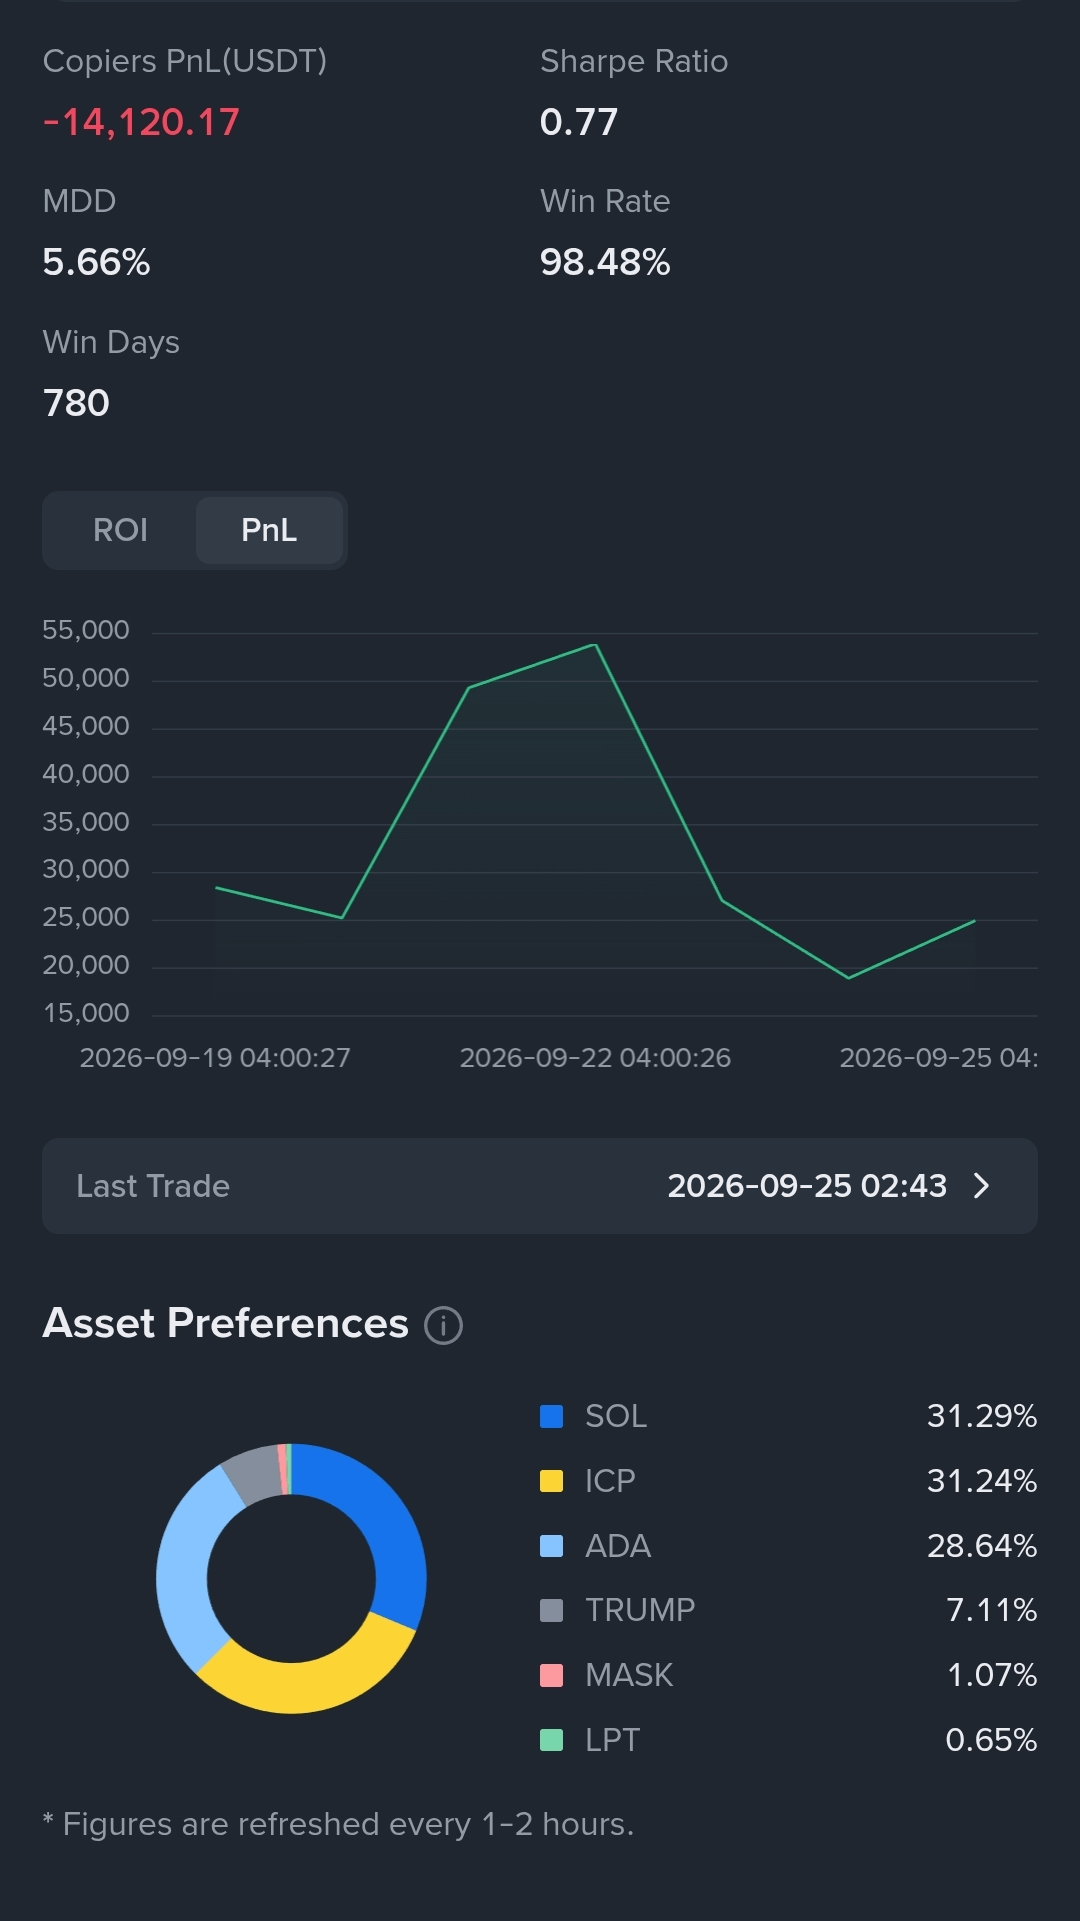Click the gray TRUMP legend swatch
This screenshot has width=1080, height=1921.
click(x=551, y=1610)
